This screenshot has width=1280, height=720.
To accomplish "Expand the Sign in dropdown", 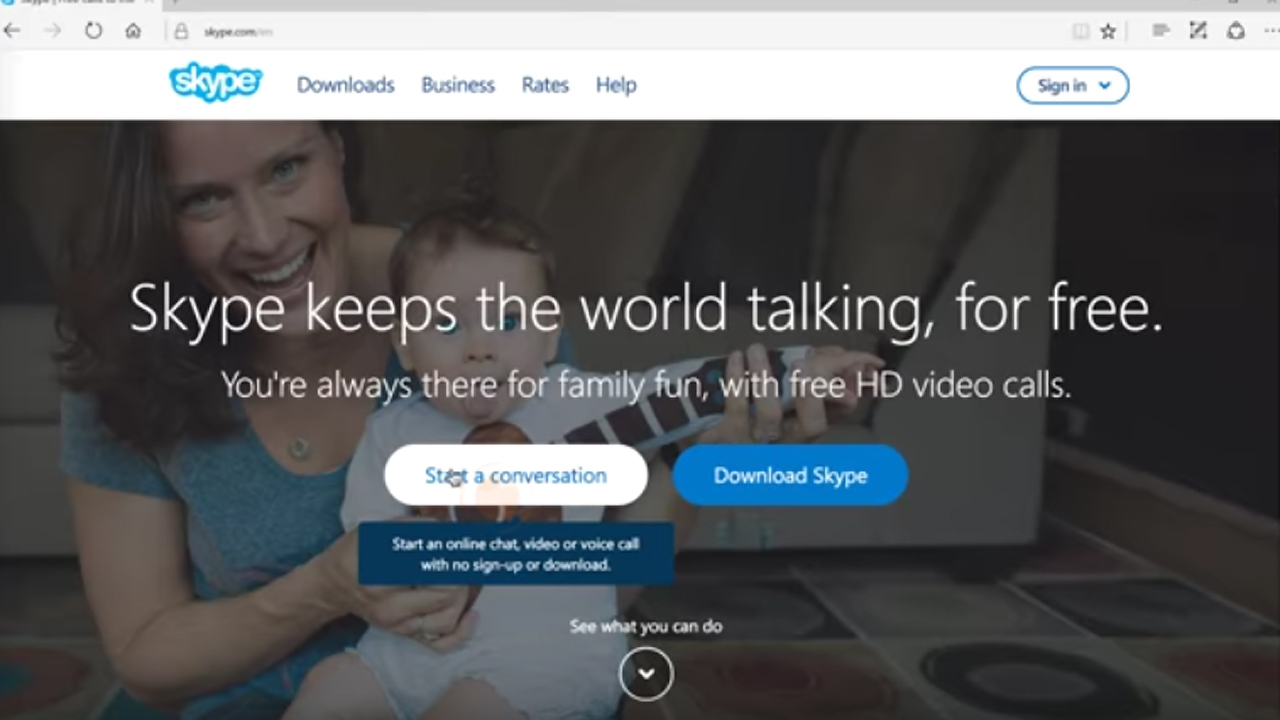I will point(1073,85).
